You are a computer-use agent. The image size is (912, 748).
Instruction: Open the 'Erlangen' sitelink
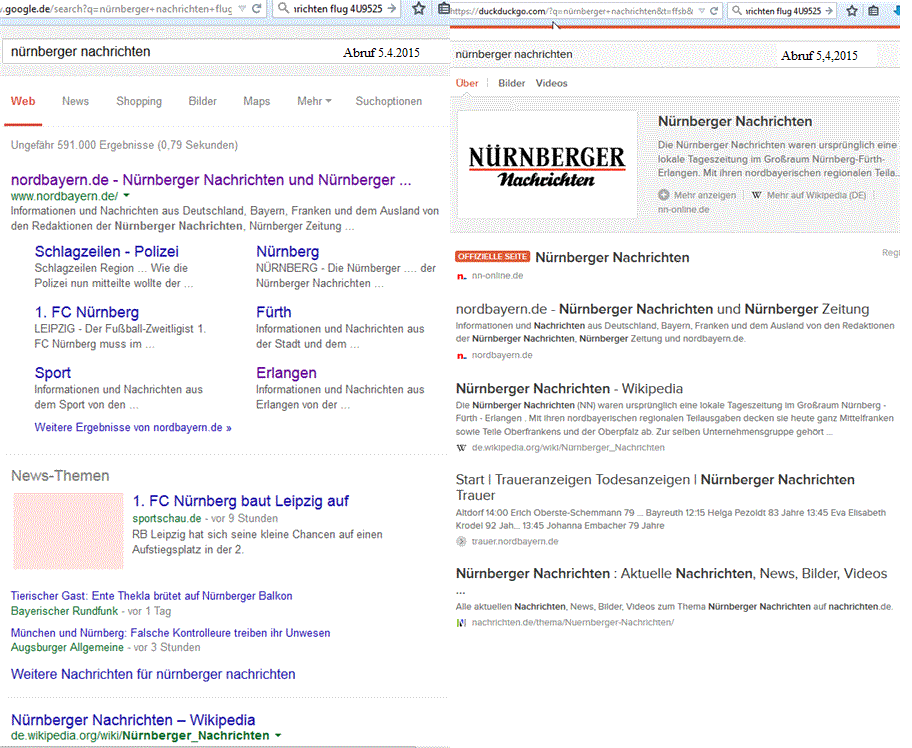pos(286,373)
